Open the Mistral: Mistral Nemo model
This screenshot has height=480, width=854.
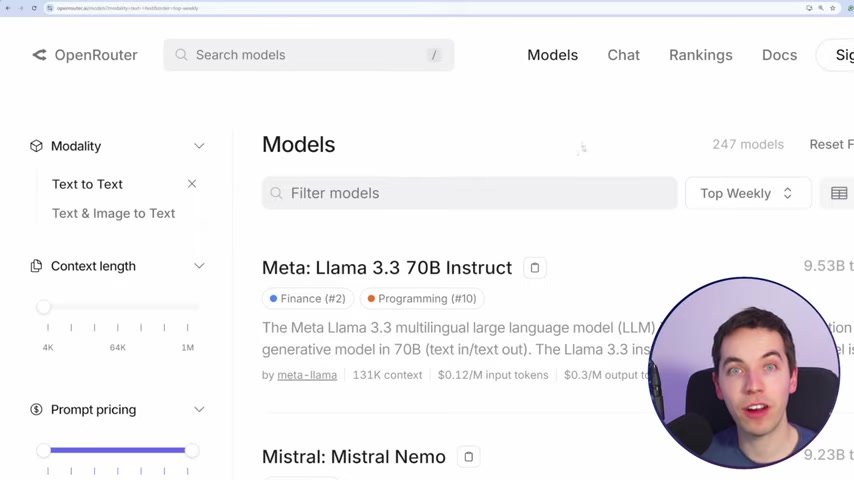(353, 457)
